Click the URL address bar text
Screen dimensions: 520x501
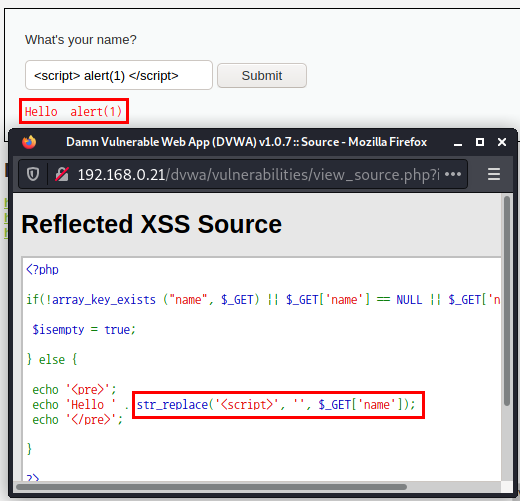(259, 174)
